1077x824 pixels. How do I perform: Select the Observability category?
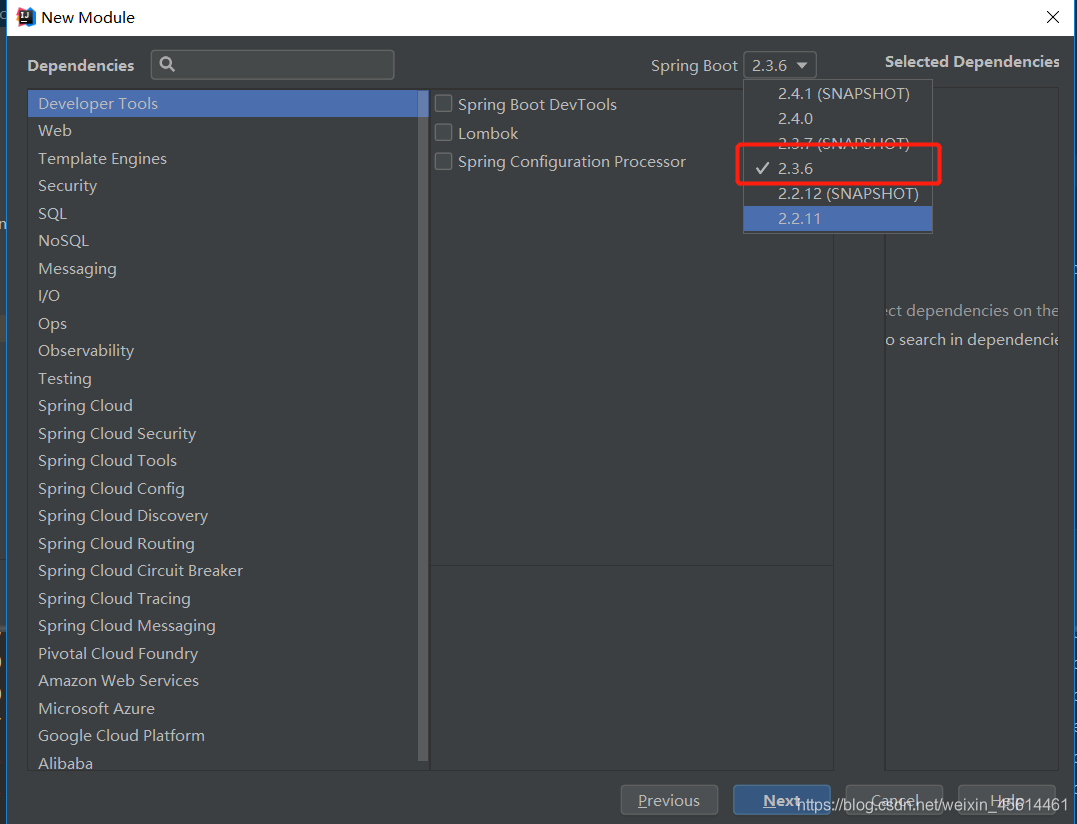223,351
